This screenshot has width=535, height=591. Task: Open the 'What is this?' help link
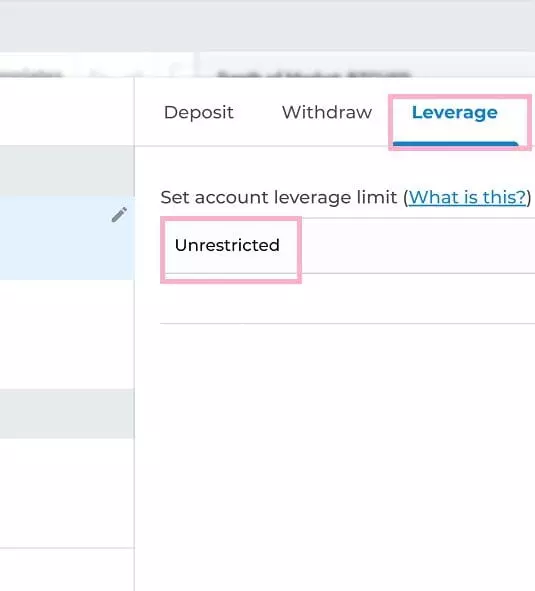coord(468,197)
